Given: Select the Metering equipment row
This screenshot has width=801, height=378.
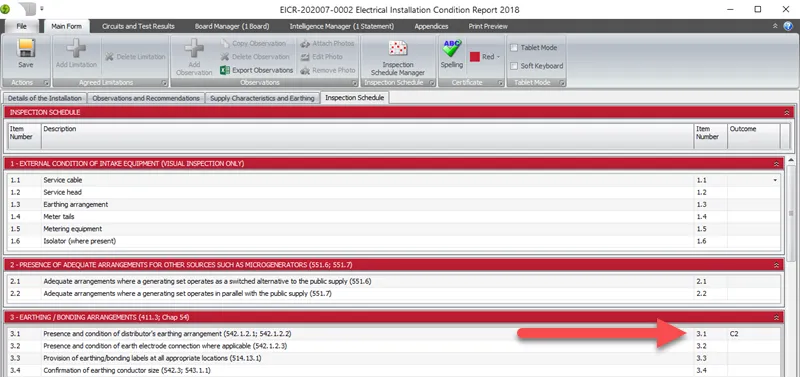Looking at the screenshot, I should coord(393,229).
